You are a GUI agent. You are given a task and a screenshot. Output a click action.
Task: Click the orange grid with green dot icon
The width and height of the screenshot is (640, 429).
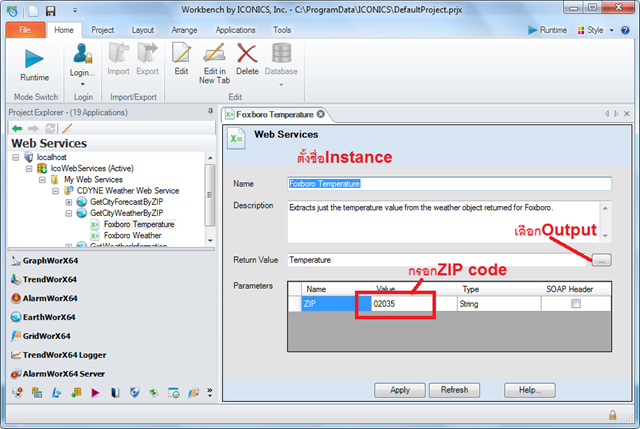coord(76,393)
